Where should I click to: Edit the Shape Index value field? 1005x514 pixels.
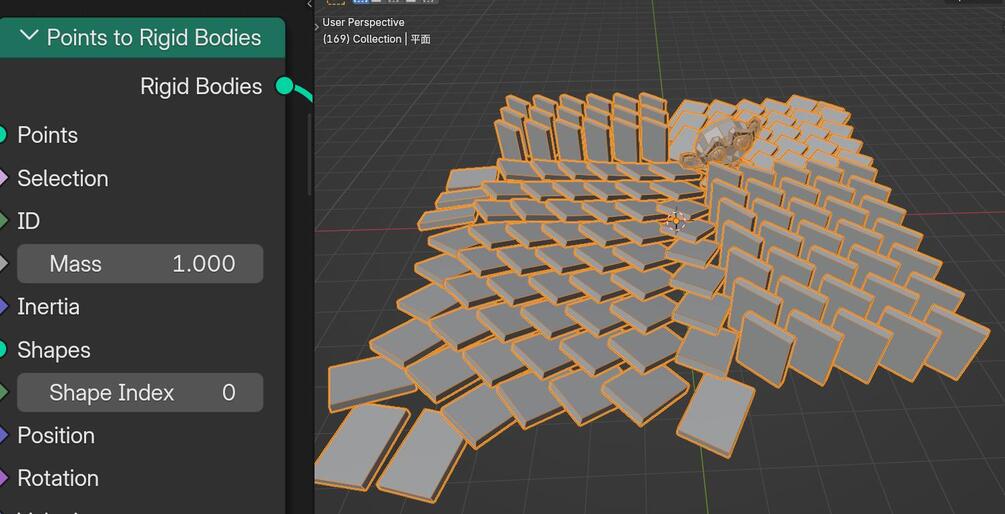point(140,392)
